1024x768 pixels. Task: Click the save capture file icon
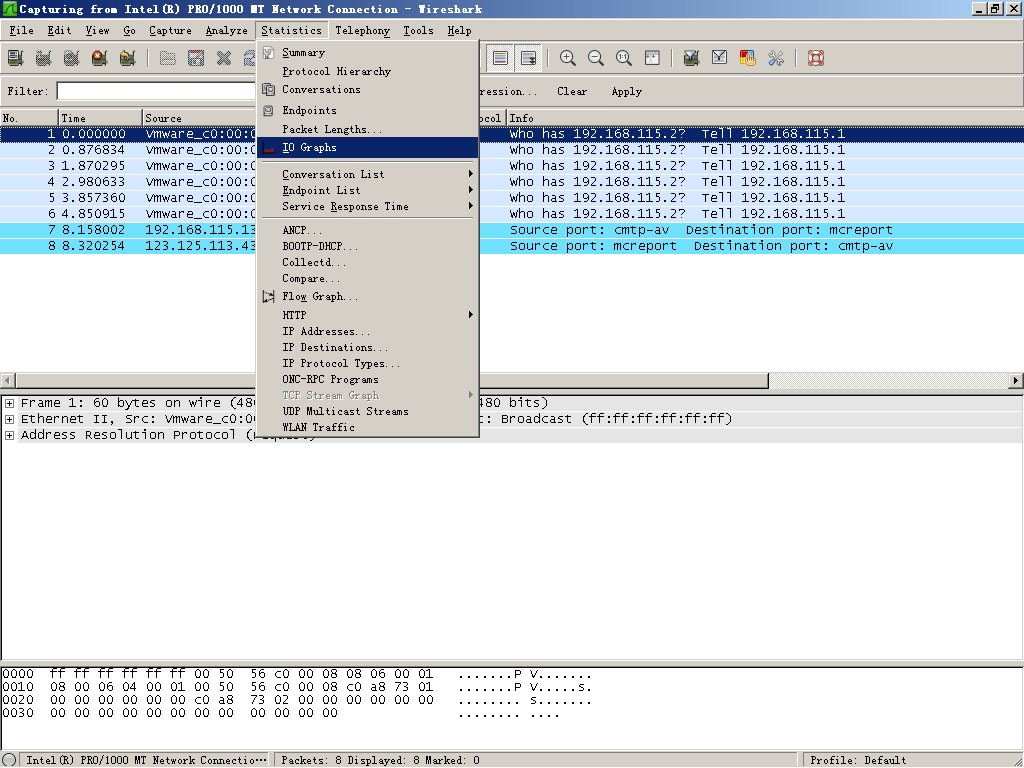click(196, 58)
